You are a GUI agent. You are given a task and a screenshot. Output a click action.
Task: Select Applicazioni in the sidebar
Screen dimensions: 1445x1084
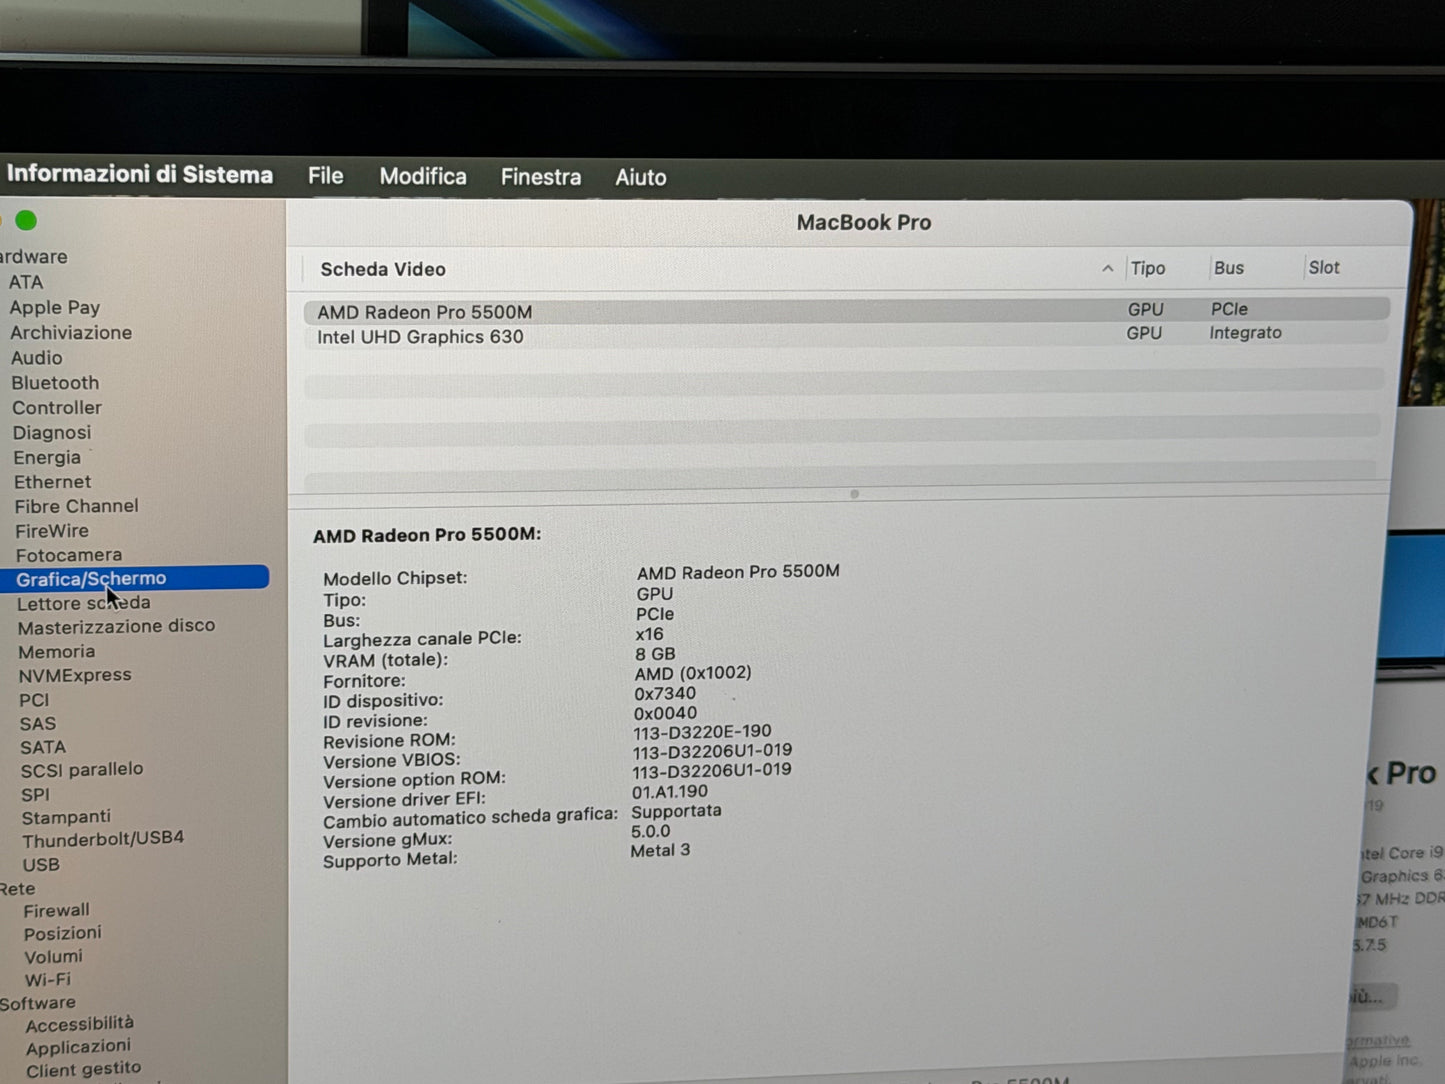pyautogui.click(x=78, y=1048)
